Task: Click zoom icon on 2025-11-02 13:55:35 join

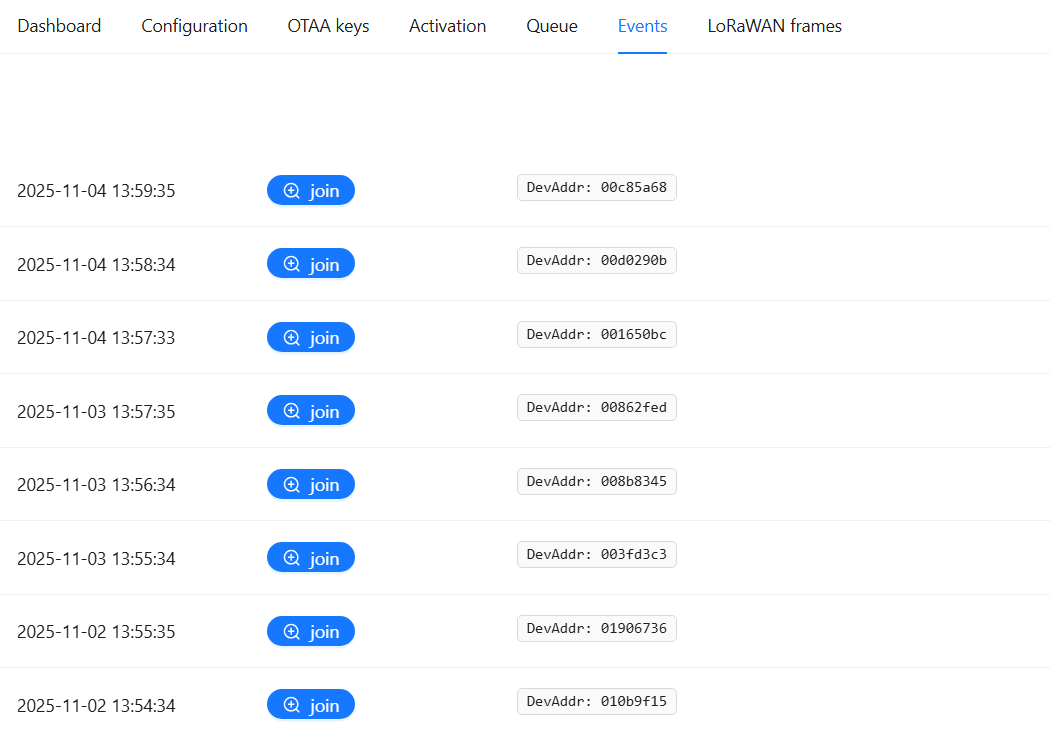Action: [x=292, y=632]
